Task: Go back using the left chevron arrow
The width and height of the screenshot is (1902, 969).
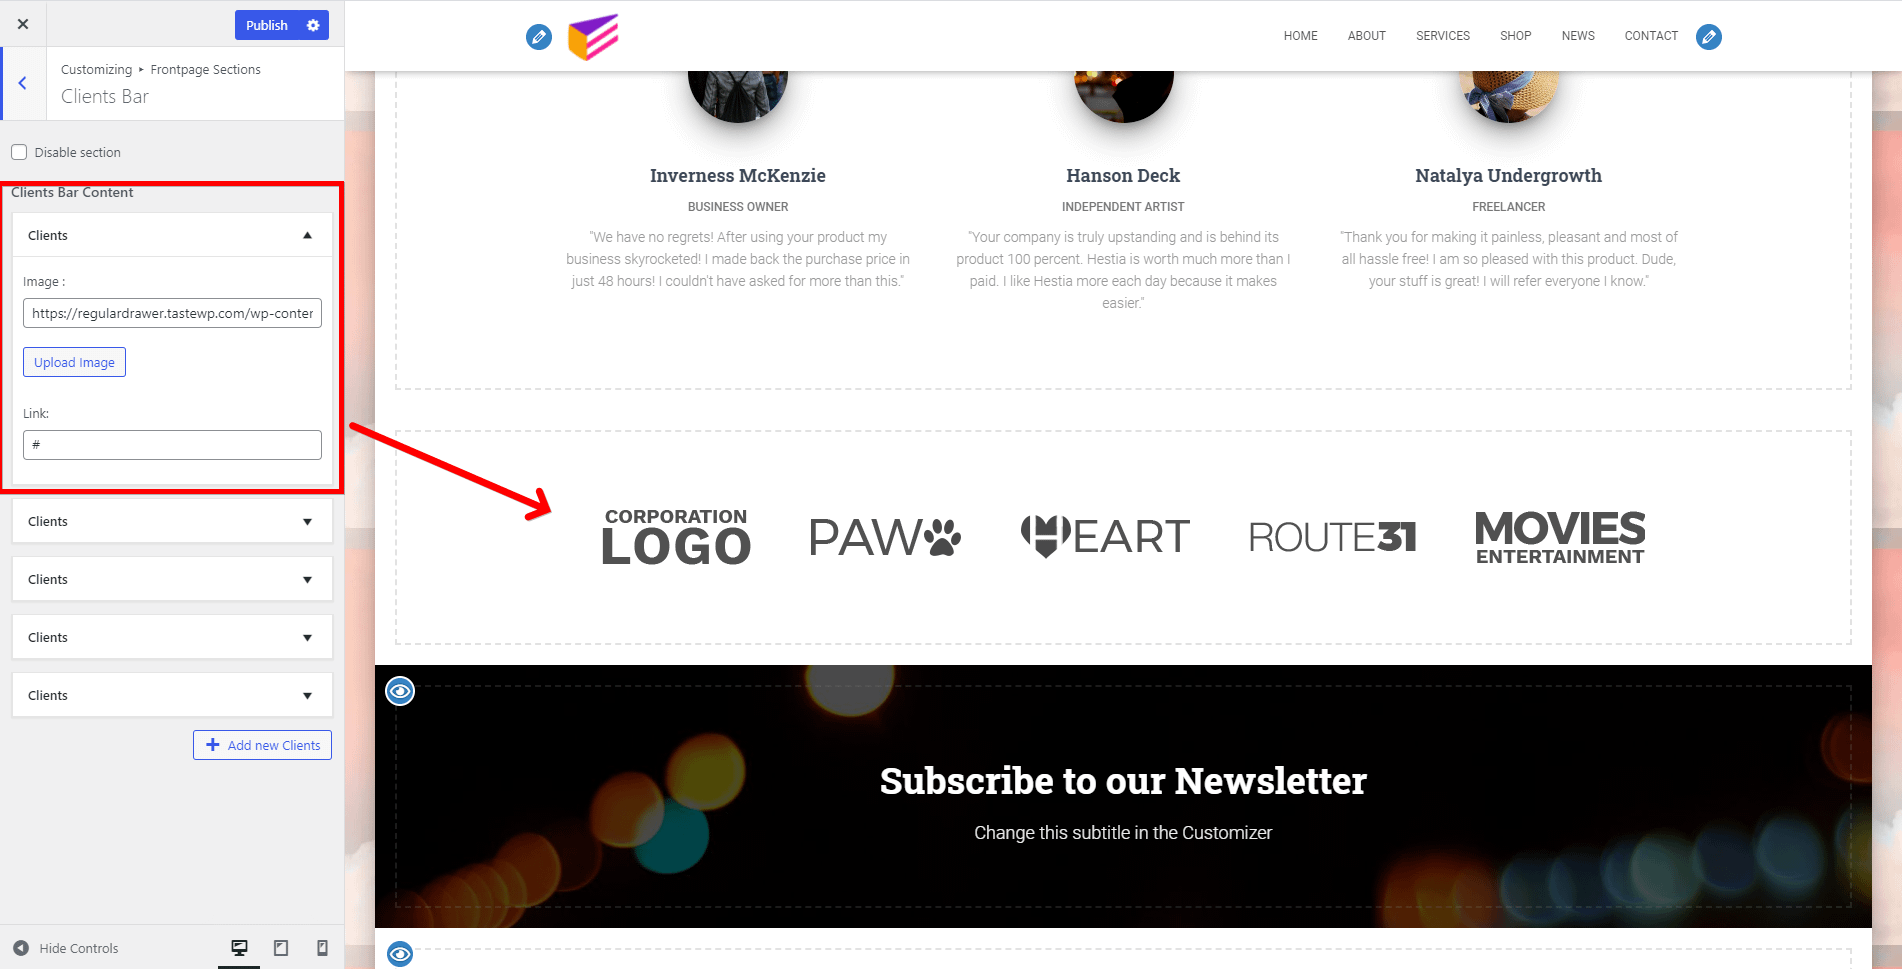Action: coord(22,84)
